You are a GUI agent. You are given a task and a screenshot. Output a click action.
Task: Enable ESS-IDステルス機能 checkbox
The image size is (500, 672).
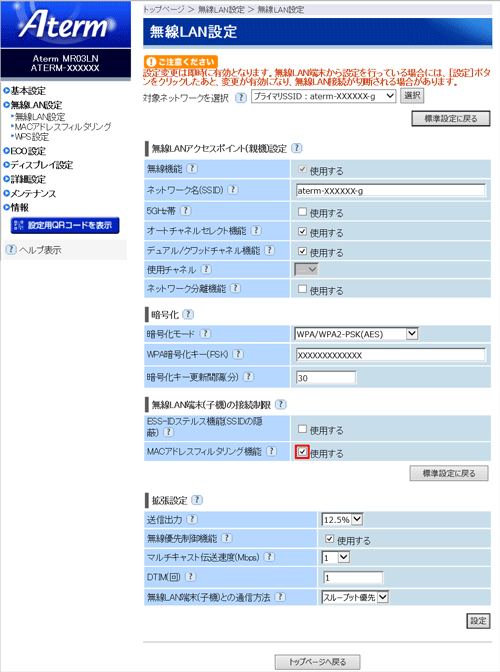point(302,429)
